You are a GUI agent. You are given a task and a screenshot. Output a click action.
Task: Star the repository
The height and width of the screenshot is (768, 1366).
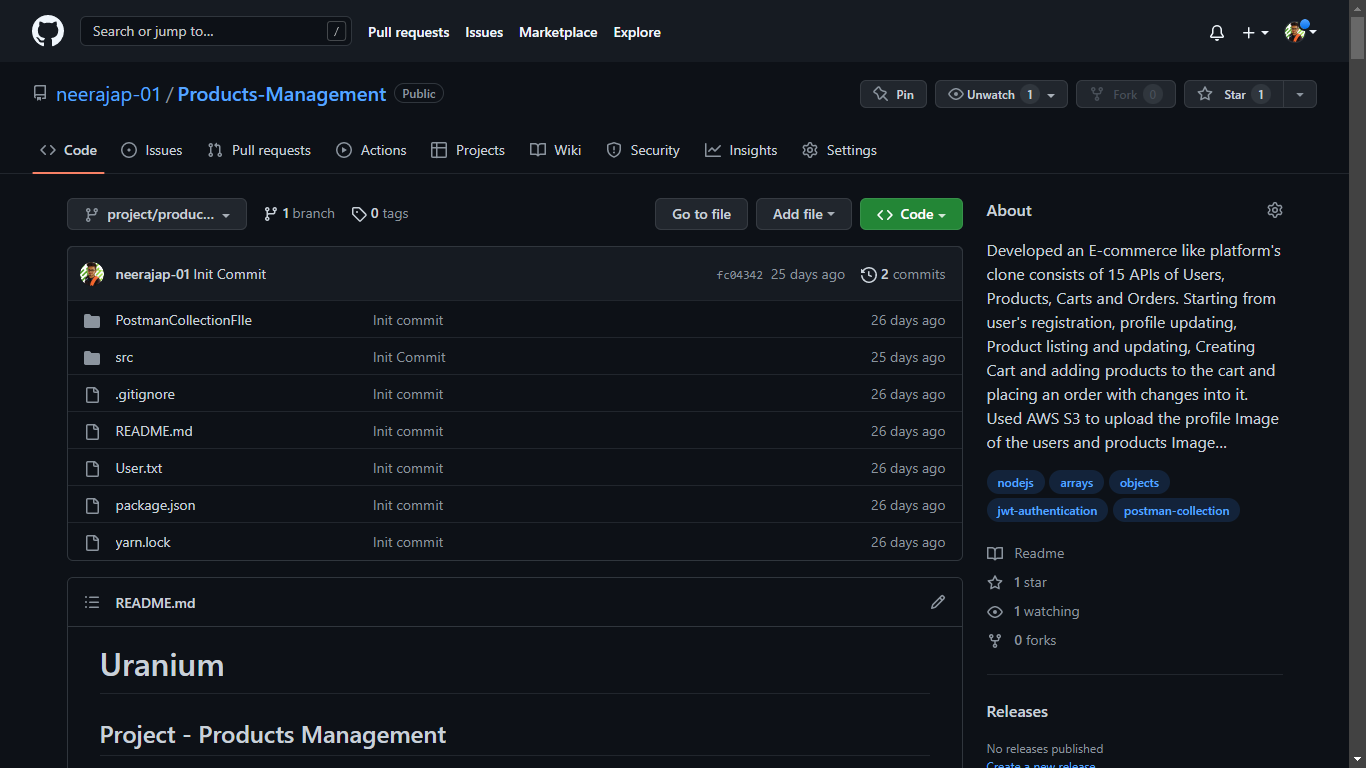tap(1234, 94)
